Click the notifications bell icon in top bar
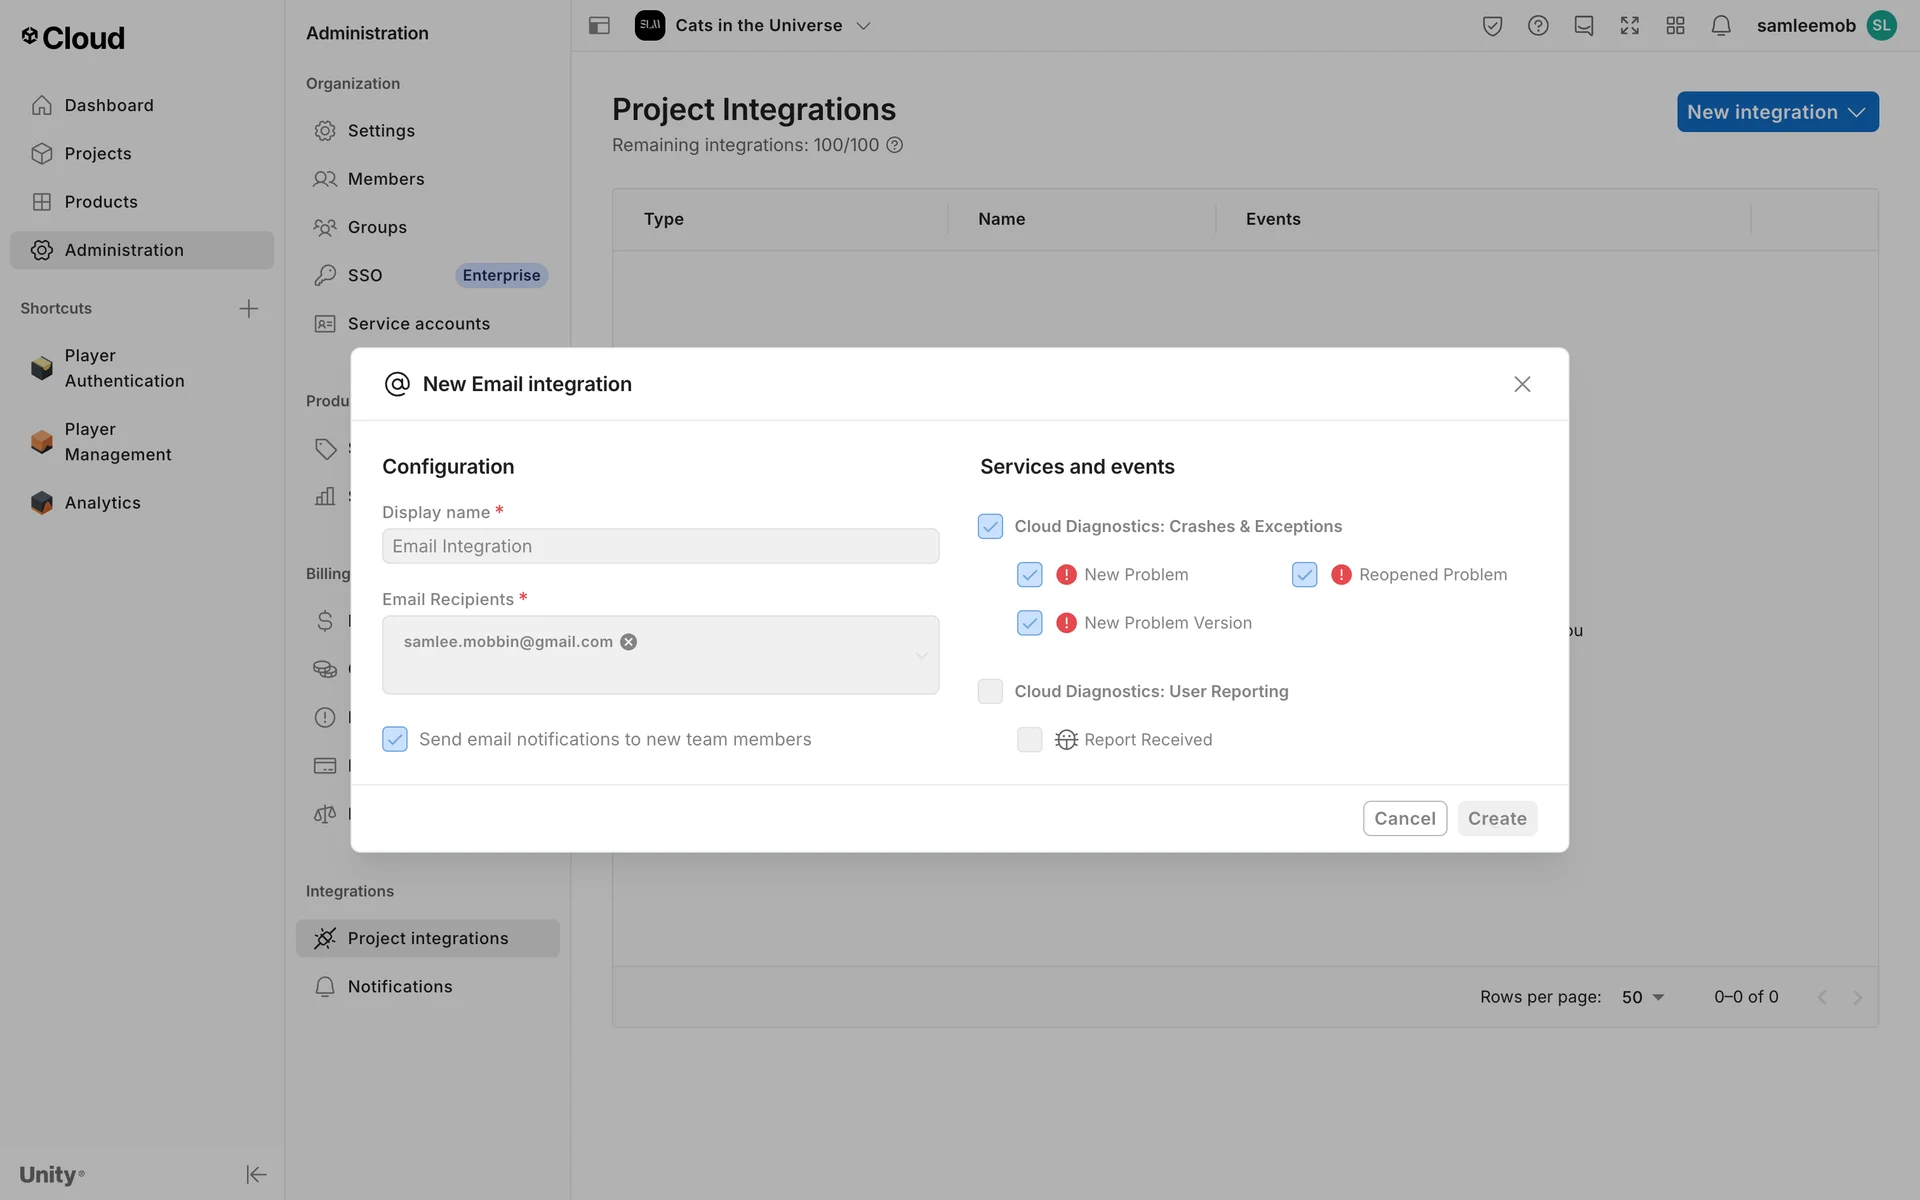The height and width of the screenshot is (1200, 1920). [x=1720, y=26]
